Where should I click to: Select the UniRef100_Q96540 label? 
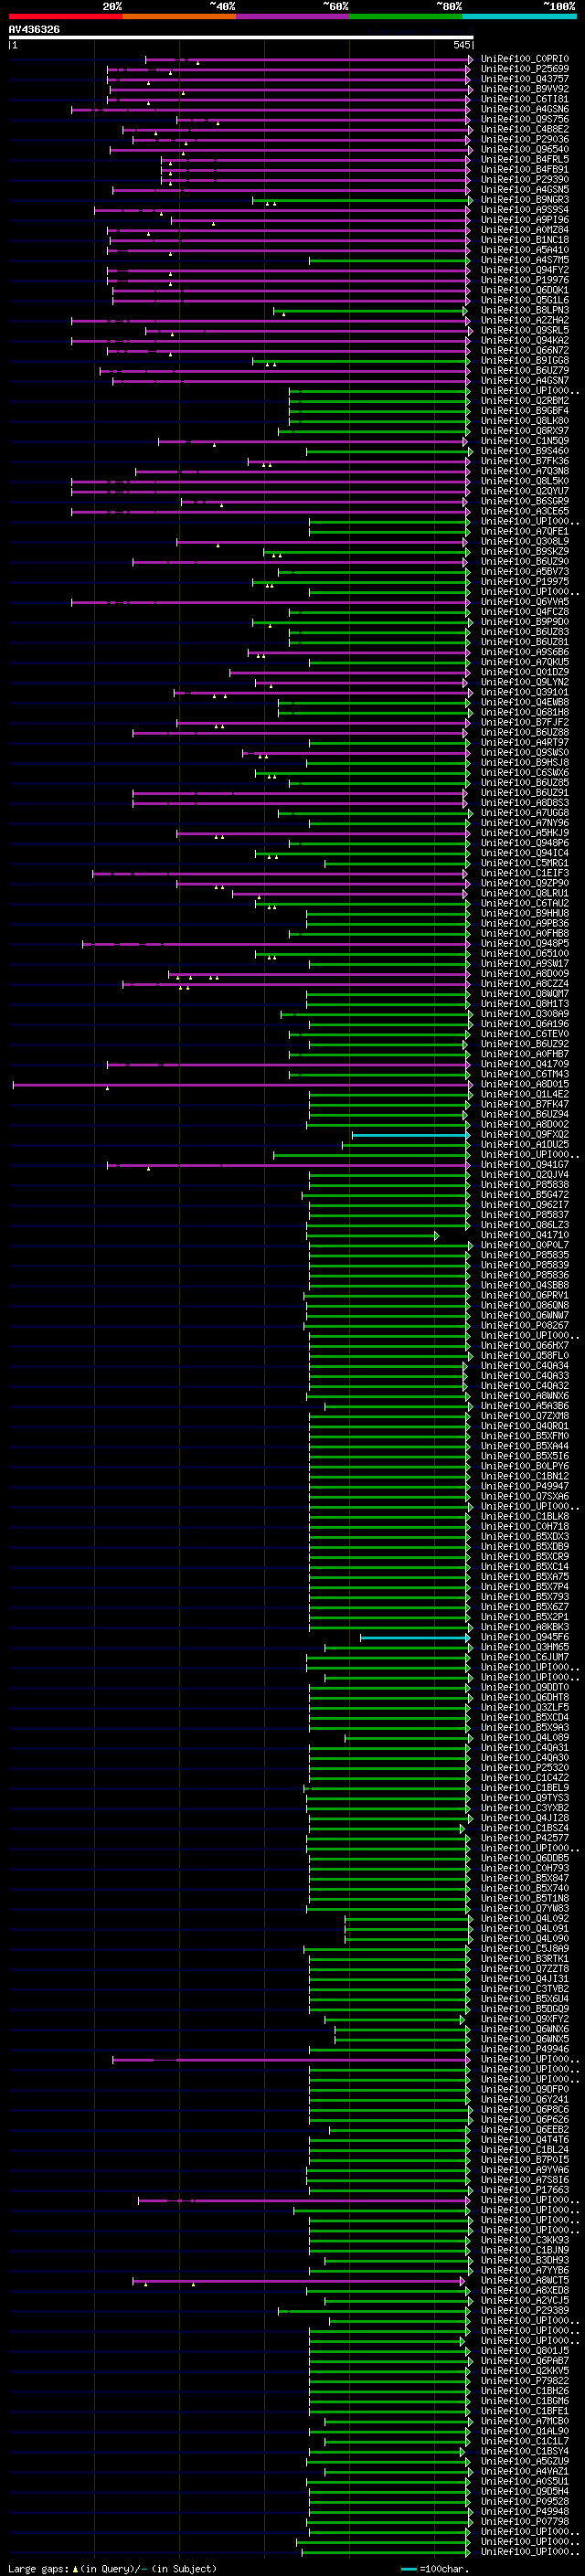[525, 149]
